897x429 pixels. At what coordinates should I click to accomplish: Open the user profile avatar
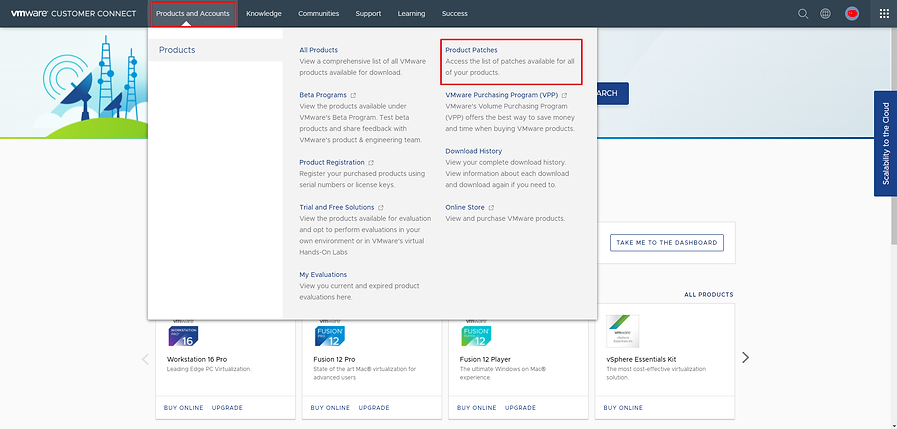(852, 14)
